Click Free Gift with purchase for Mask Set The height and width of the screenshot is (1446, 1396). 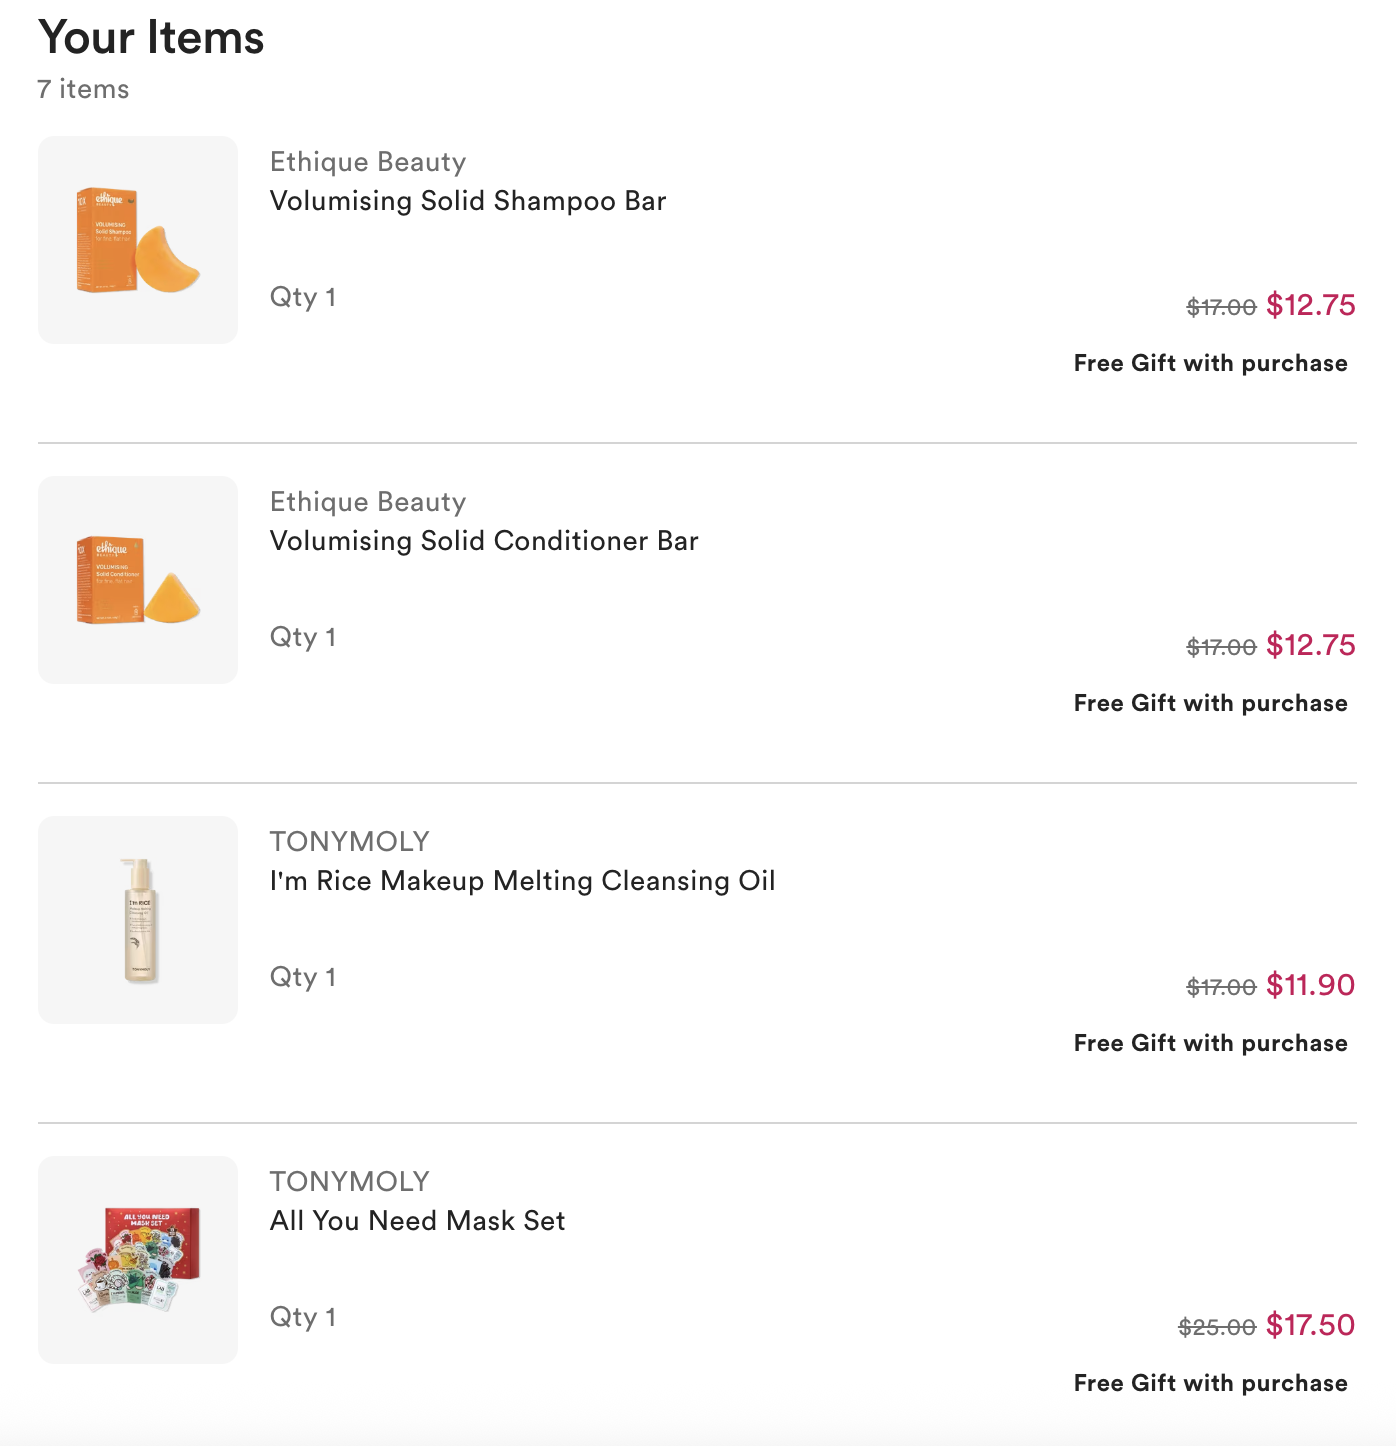tap(1210, 1383)
